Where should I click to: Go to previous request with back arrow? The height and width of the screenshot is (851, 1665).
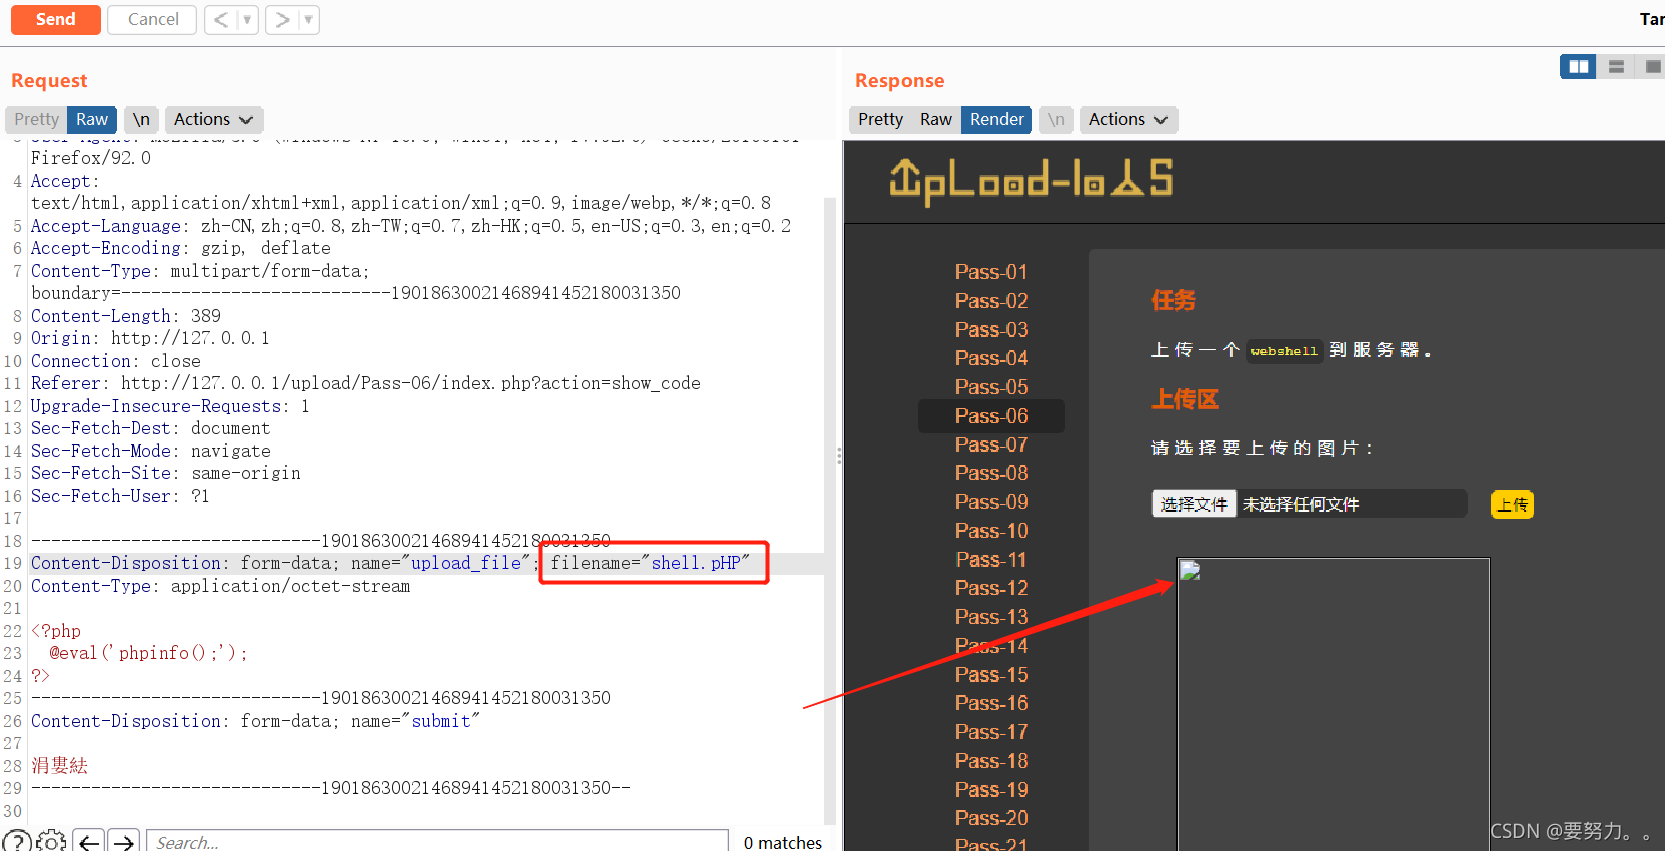coord(221,19)
